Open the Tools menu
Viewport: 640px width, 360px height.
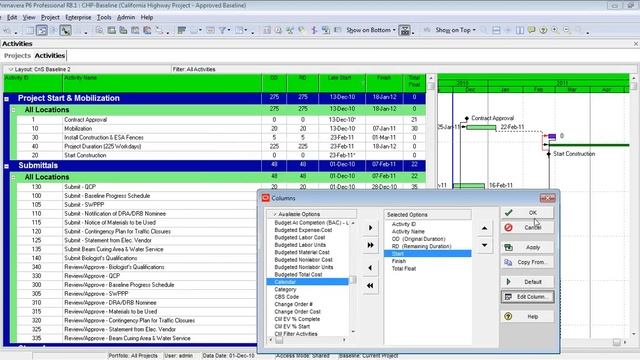[104, 18]
